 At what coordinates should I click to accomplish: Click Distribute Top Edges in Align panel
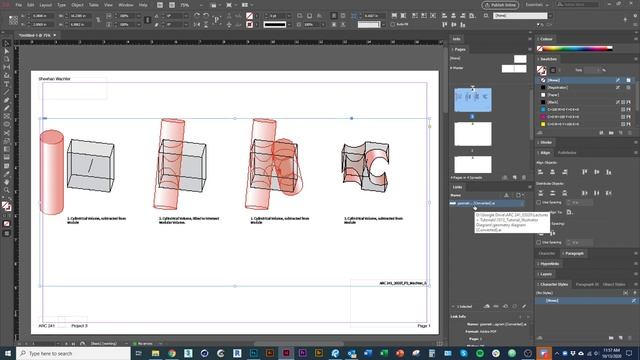tap(541, 193)
